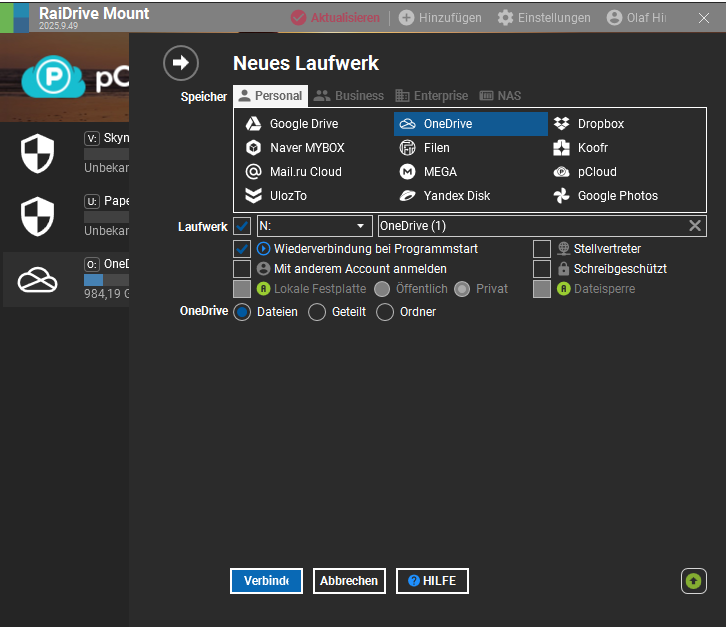Click the pCloud logo banner in sidebar
Image resolution: width=726 pixels, height=627 pixels.
click(64, 77)
